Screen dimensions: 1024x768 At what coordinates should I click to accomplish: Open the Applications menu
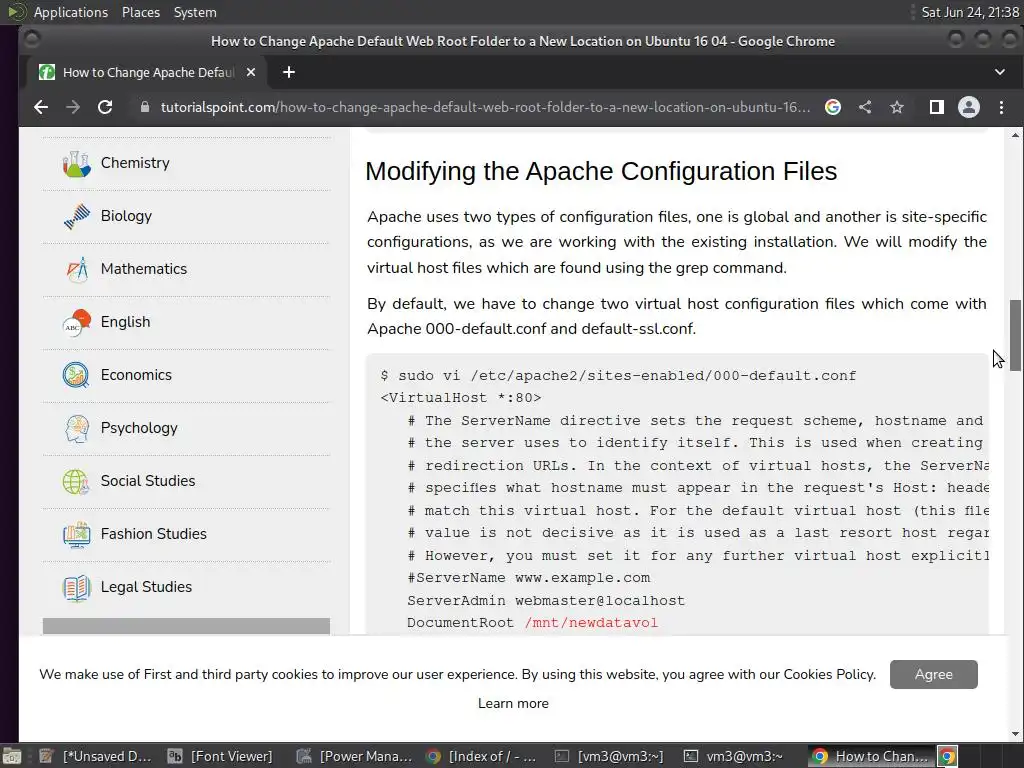pos(71,12)
